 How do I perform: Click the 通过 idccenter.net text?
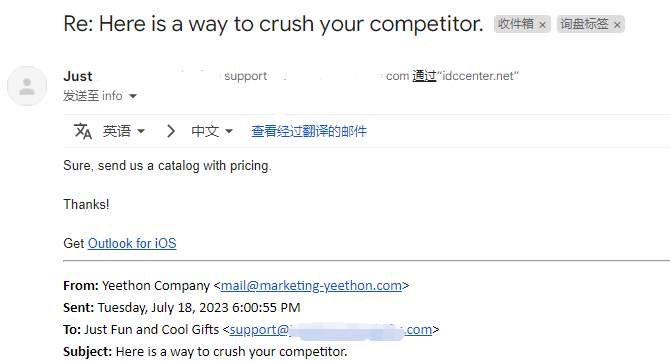pyautogui.click(x=465, y=76)
